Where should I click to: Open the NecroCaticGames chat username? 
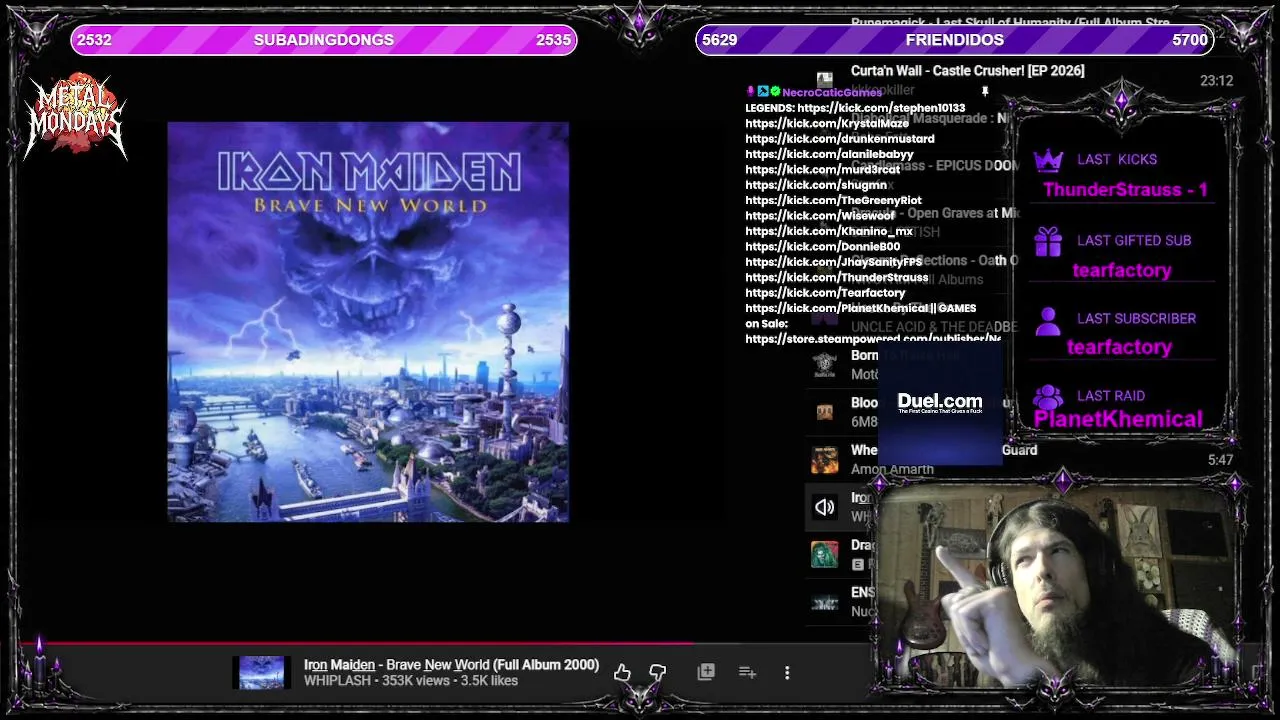(x=832, y=92)
